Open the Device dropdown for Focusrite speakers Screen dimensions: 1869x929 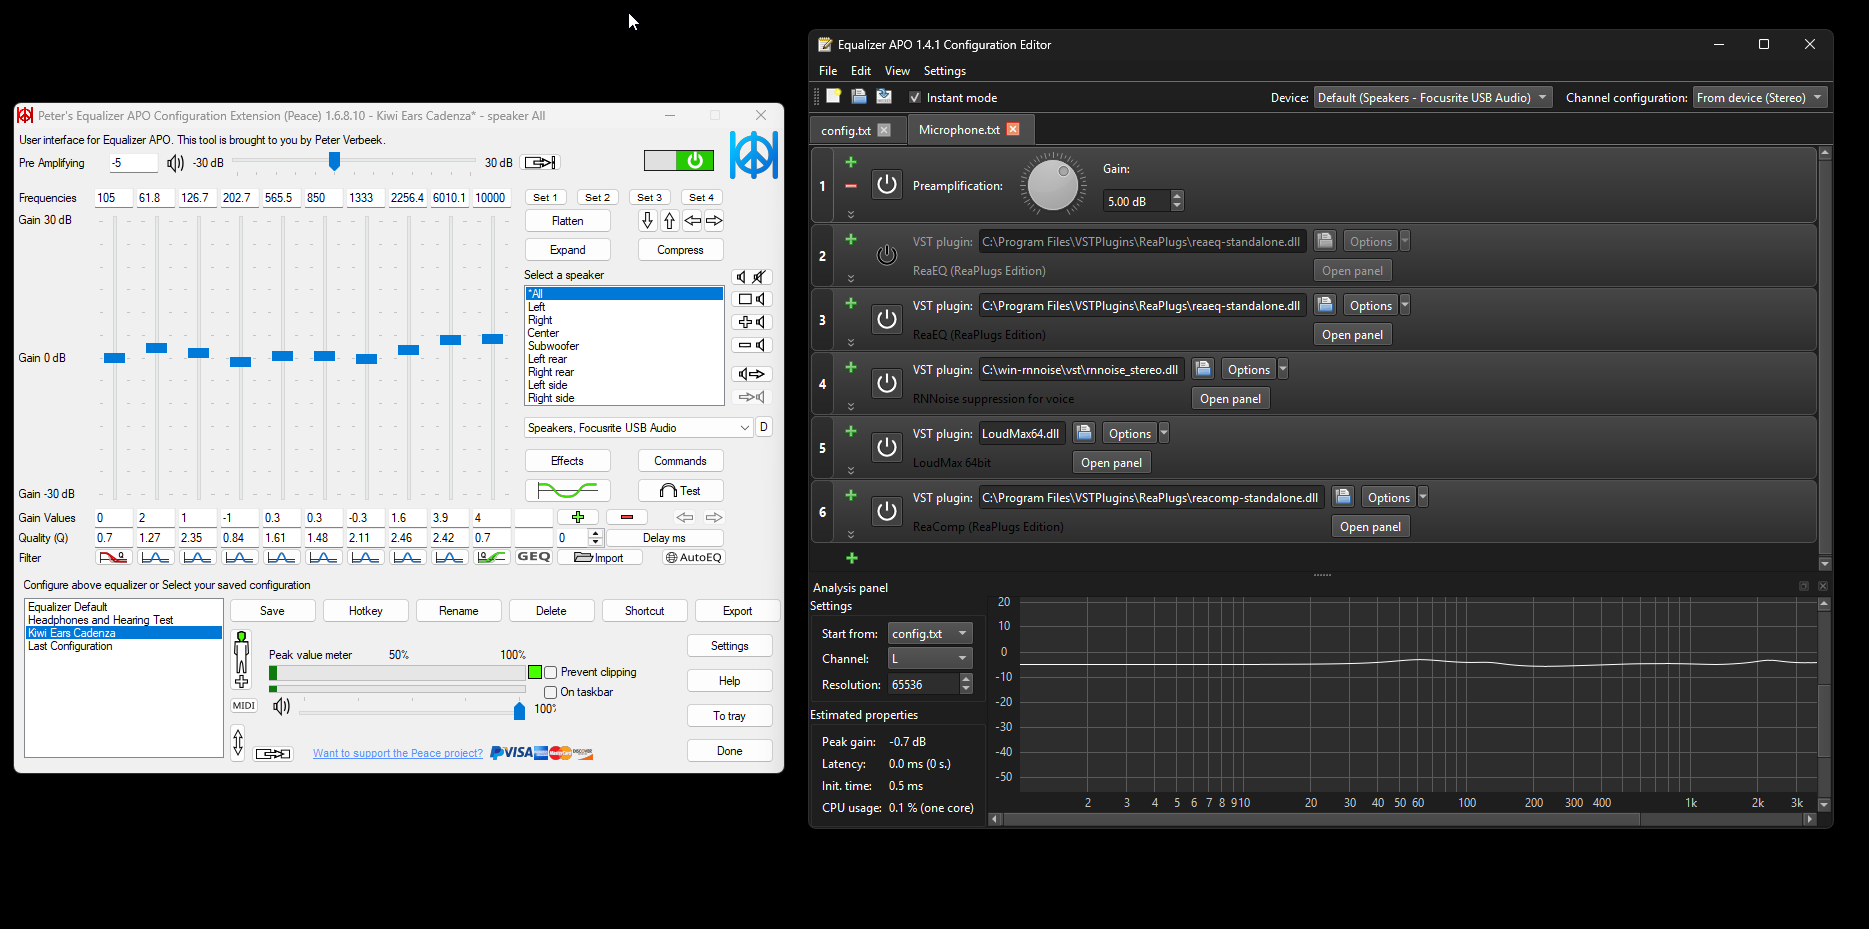1432,98
